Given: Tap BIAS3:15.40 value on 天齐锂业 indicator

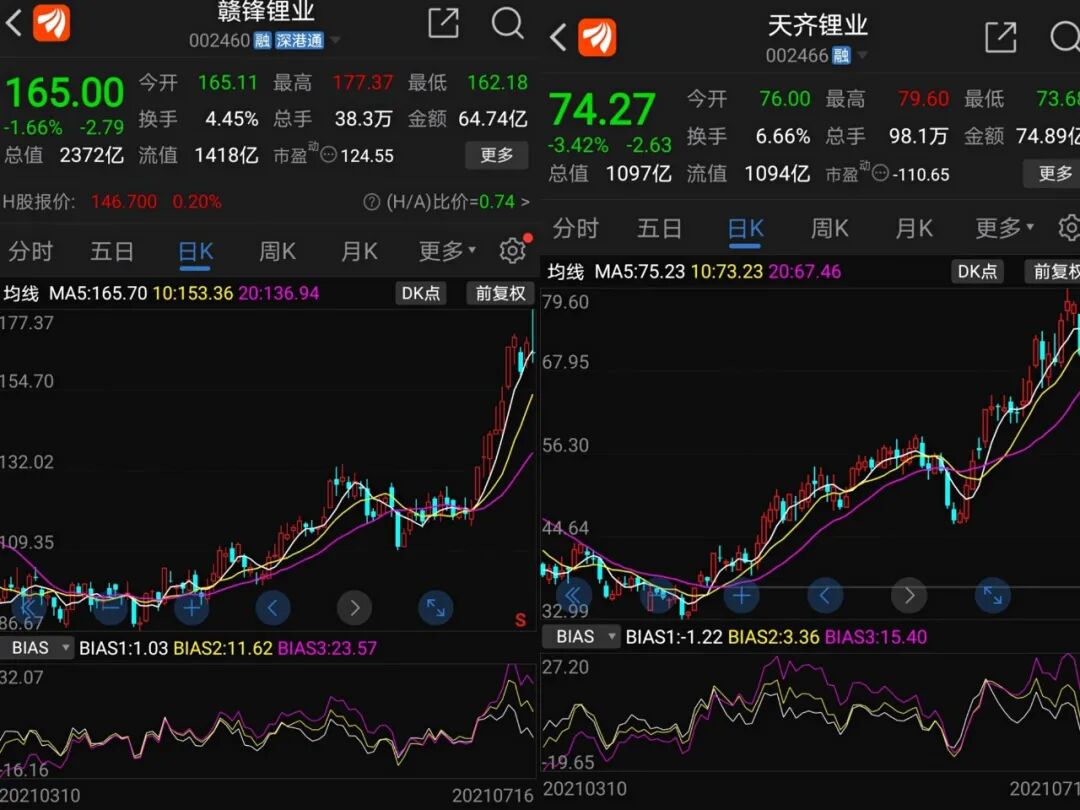Looking at the screenshot, I should (x=875, y=636).
